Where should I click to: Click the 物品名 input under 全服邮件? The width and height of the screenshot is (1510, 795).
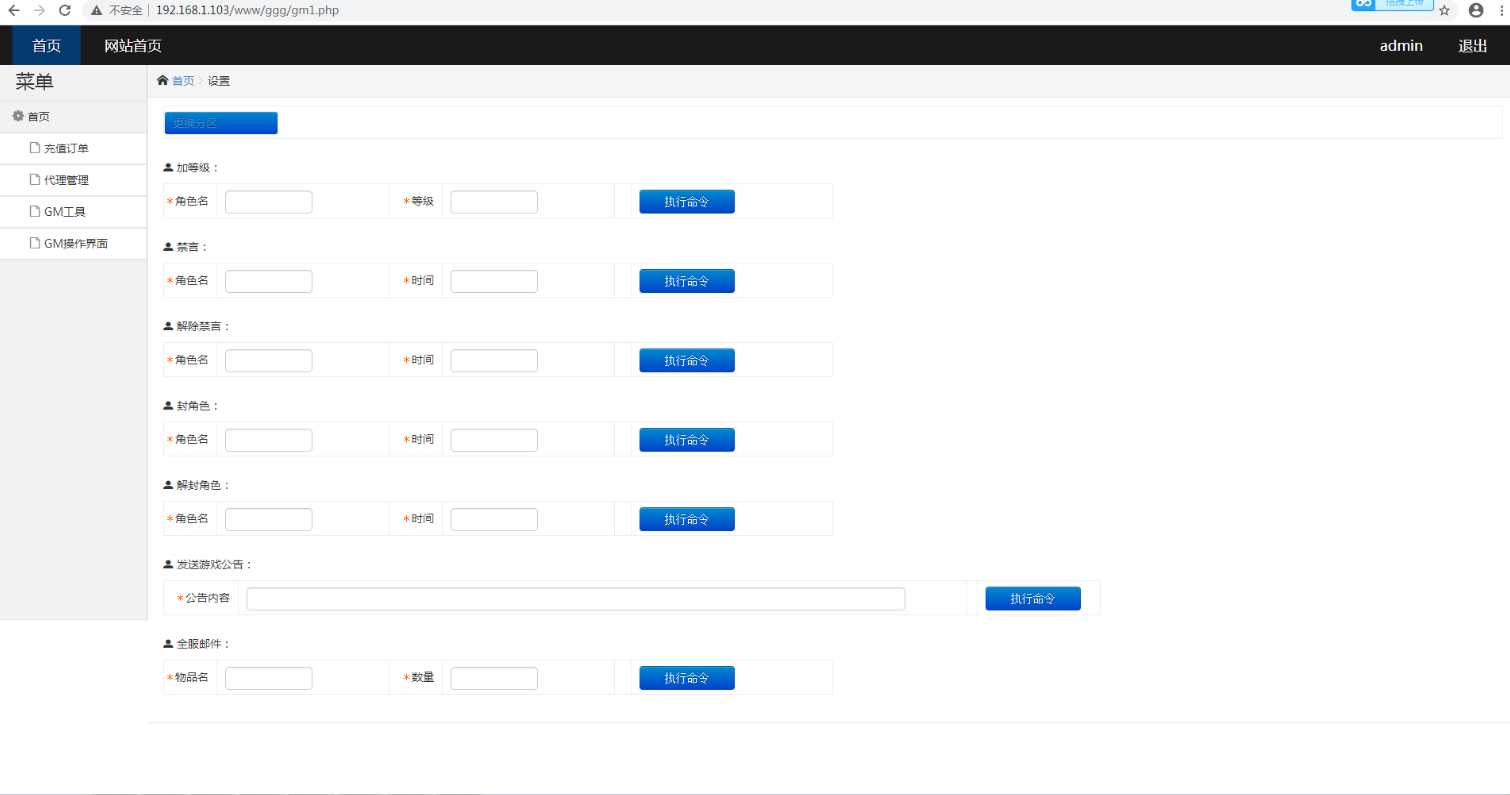pyautogui.click(x=268, y=678)
